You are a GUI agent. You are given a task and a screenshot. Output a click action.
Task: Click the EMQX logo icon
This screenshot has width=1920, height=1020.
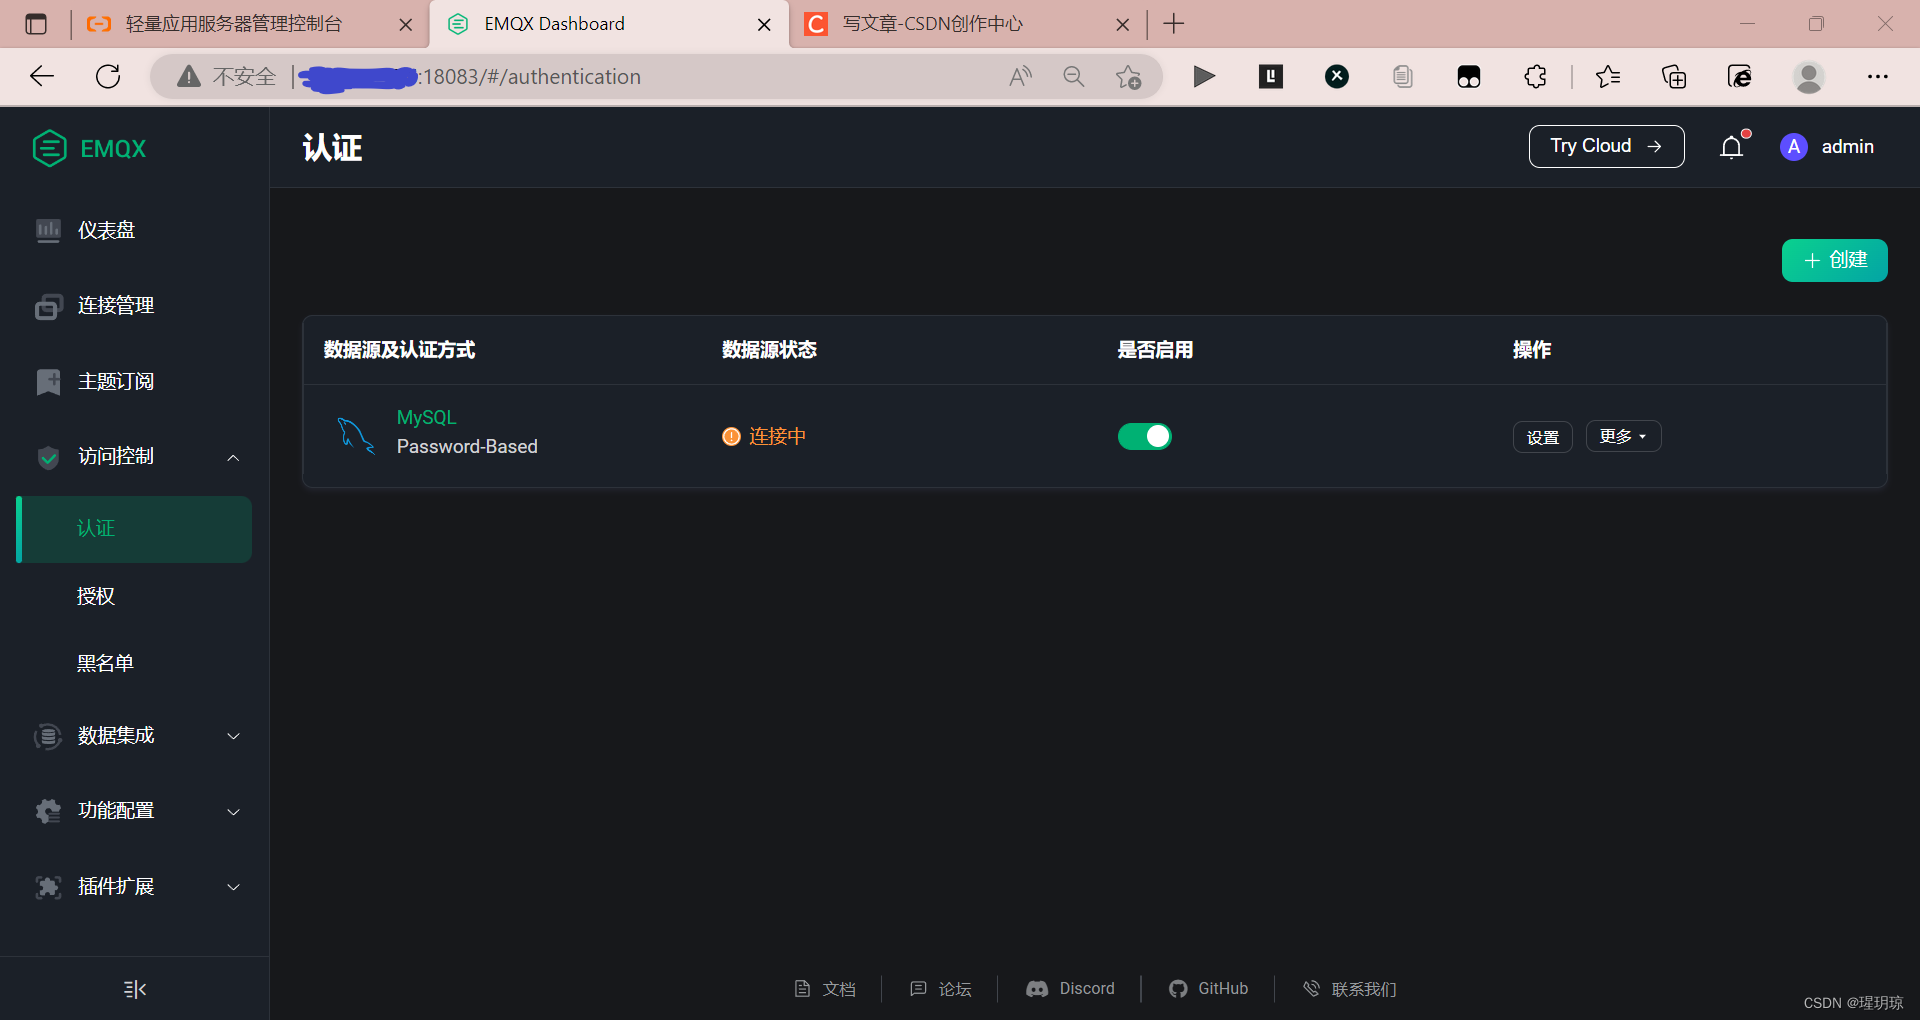point(49,148)
